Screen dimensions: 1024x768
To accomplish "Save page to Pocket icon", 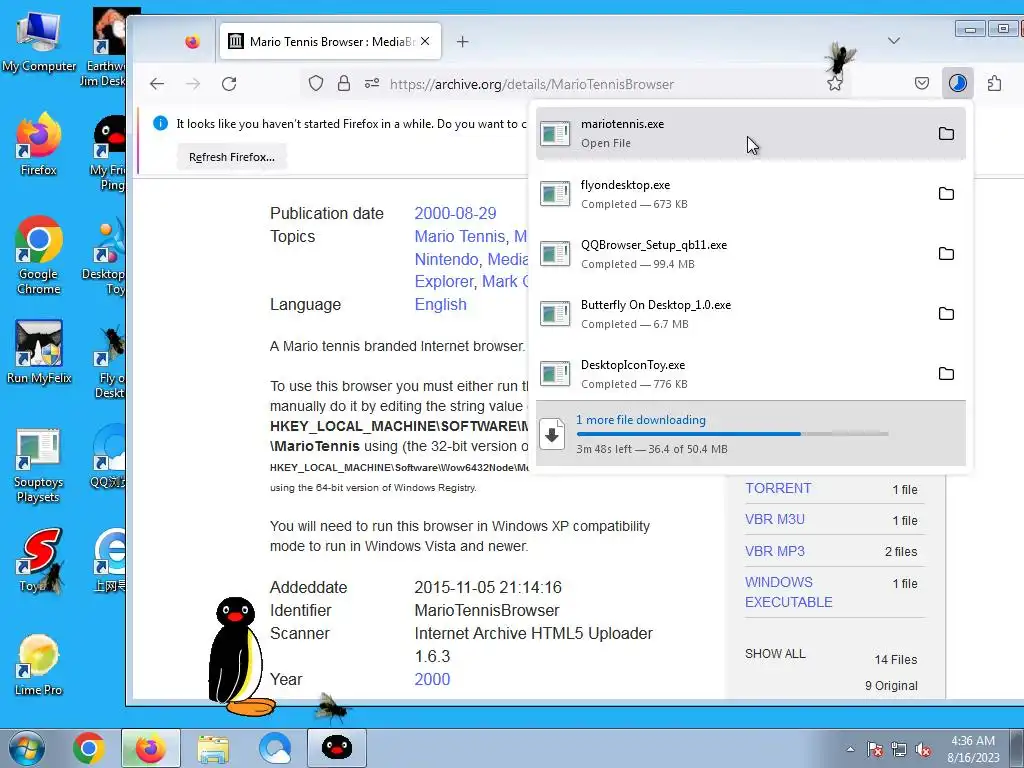I will [x=921, y=84].
